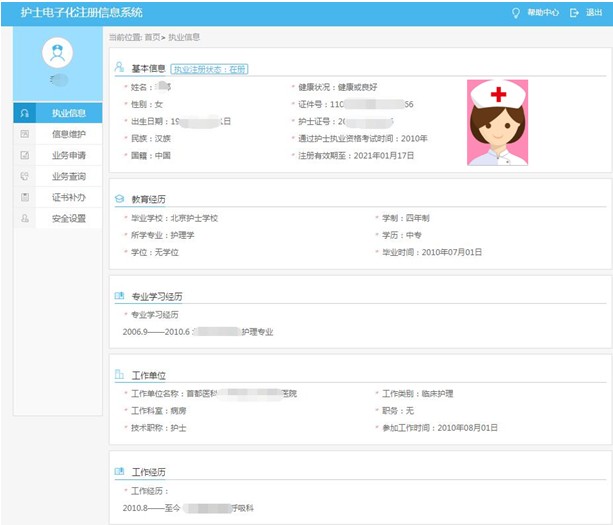The height and width of the screenshot is (525, 613).
Task: Click the 执业注册状态：在册 status badge
Action: click(x=210, y=69)
